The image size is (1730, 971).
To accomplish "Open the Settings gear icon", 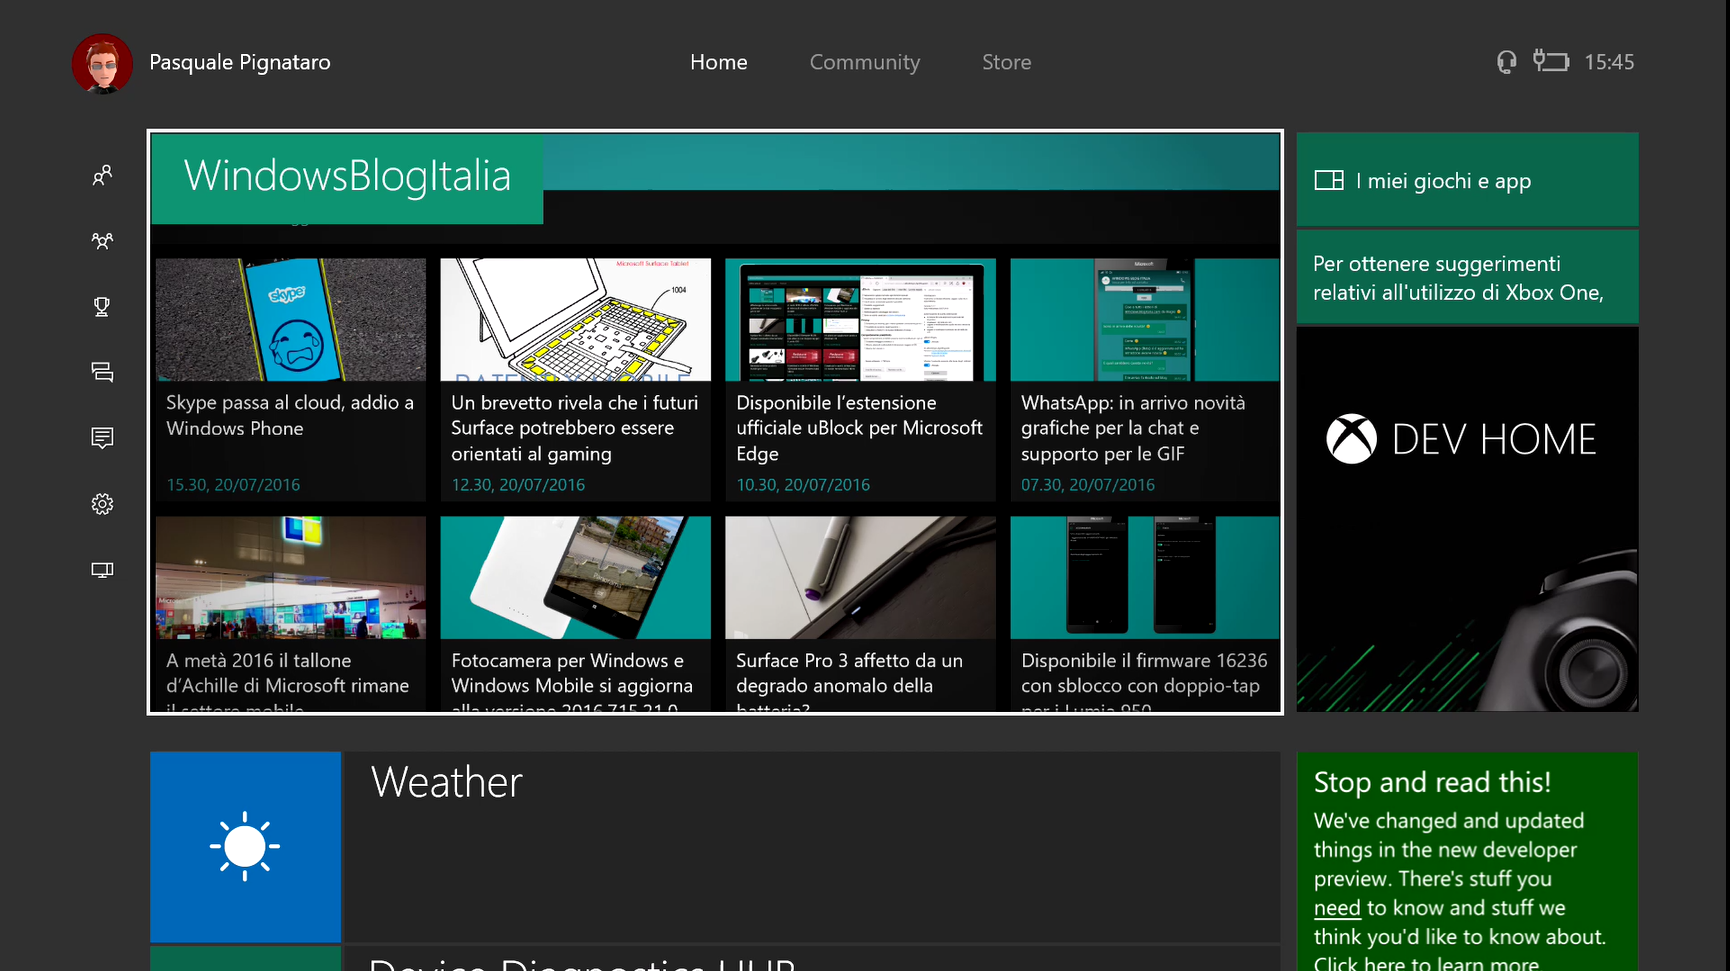I will [x=102, y=504].
